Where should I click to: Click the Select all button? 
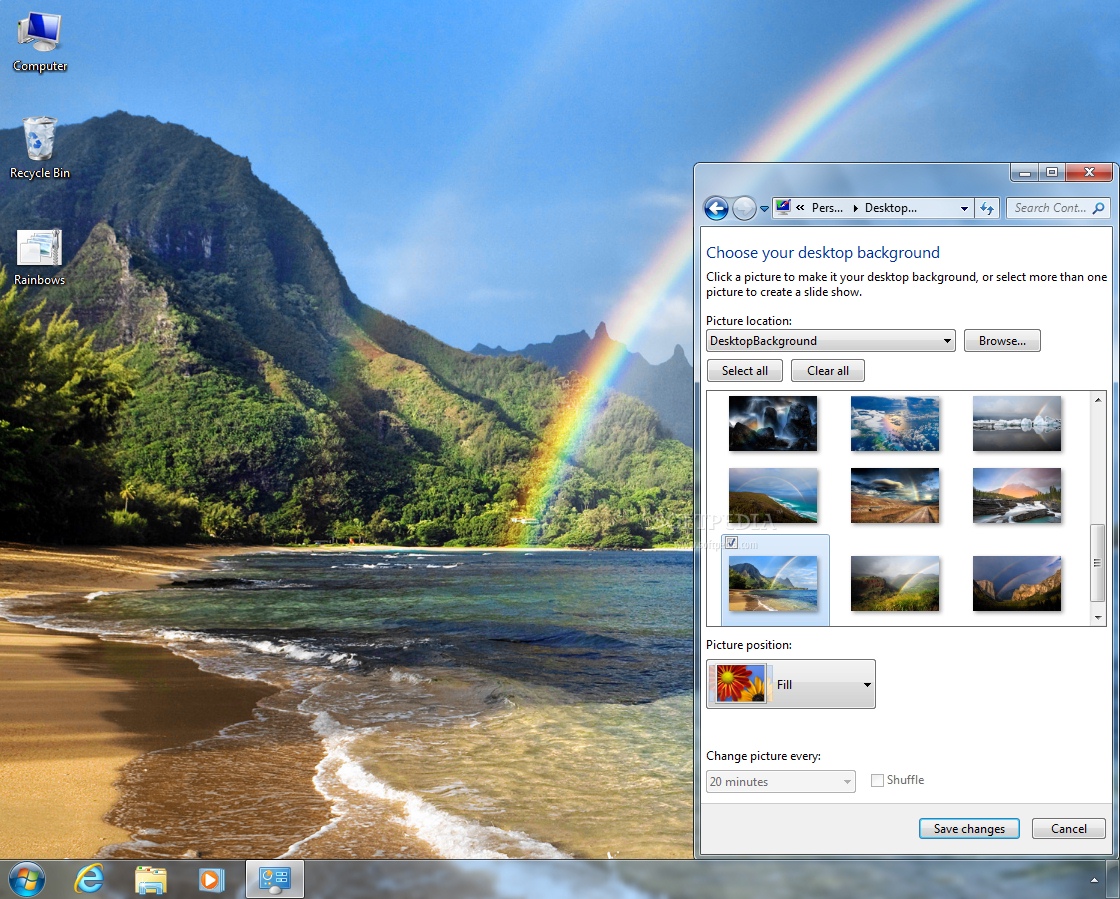point(745,371)
